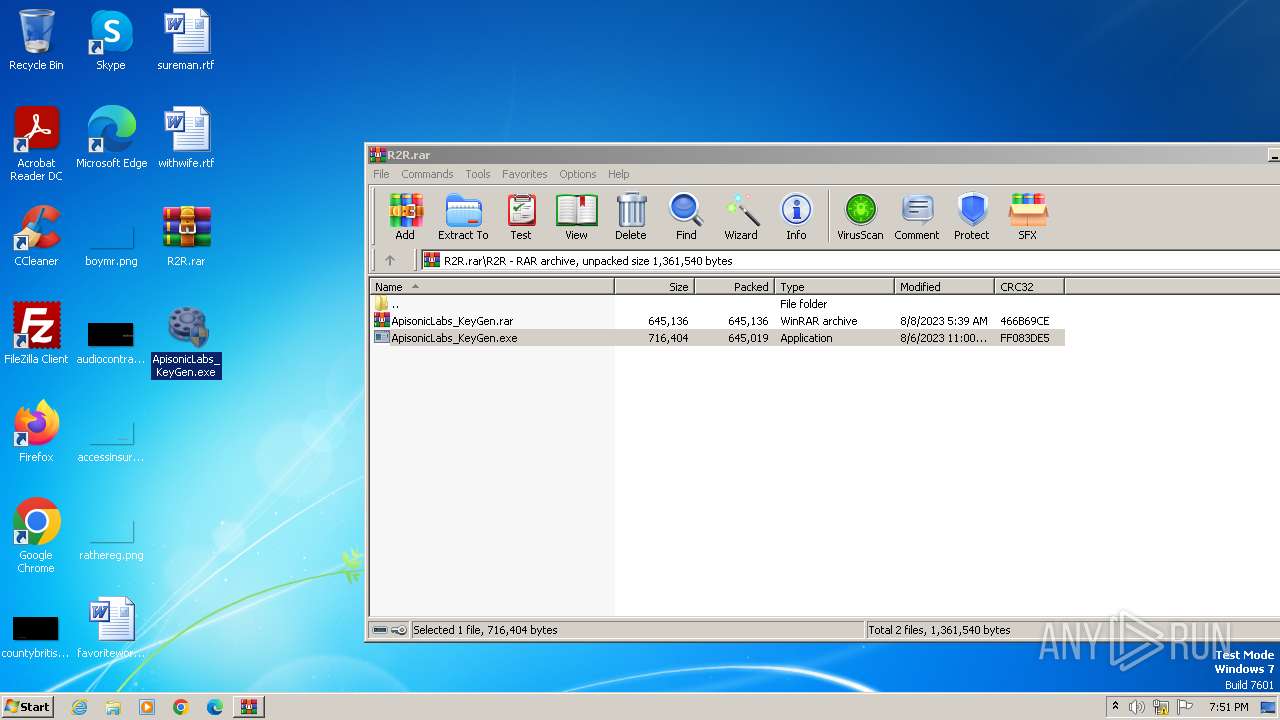The image size is (1280, 720).
Task: Open the Tools menu
Action: [478, 174]
